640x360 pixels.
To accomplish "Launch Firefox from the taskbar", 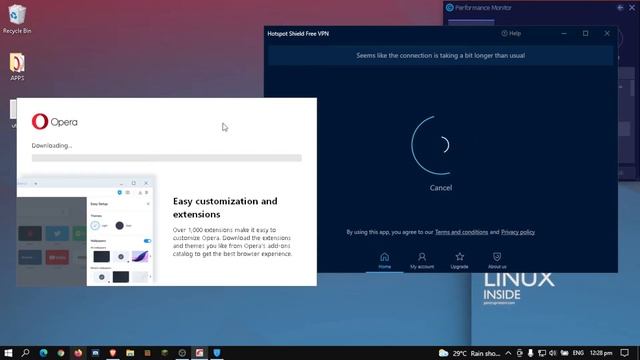I will pyautogui.click(x=78, y=353).
